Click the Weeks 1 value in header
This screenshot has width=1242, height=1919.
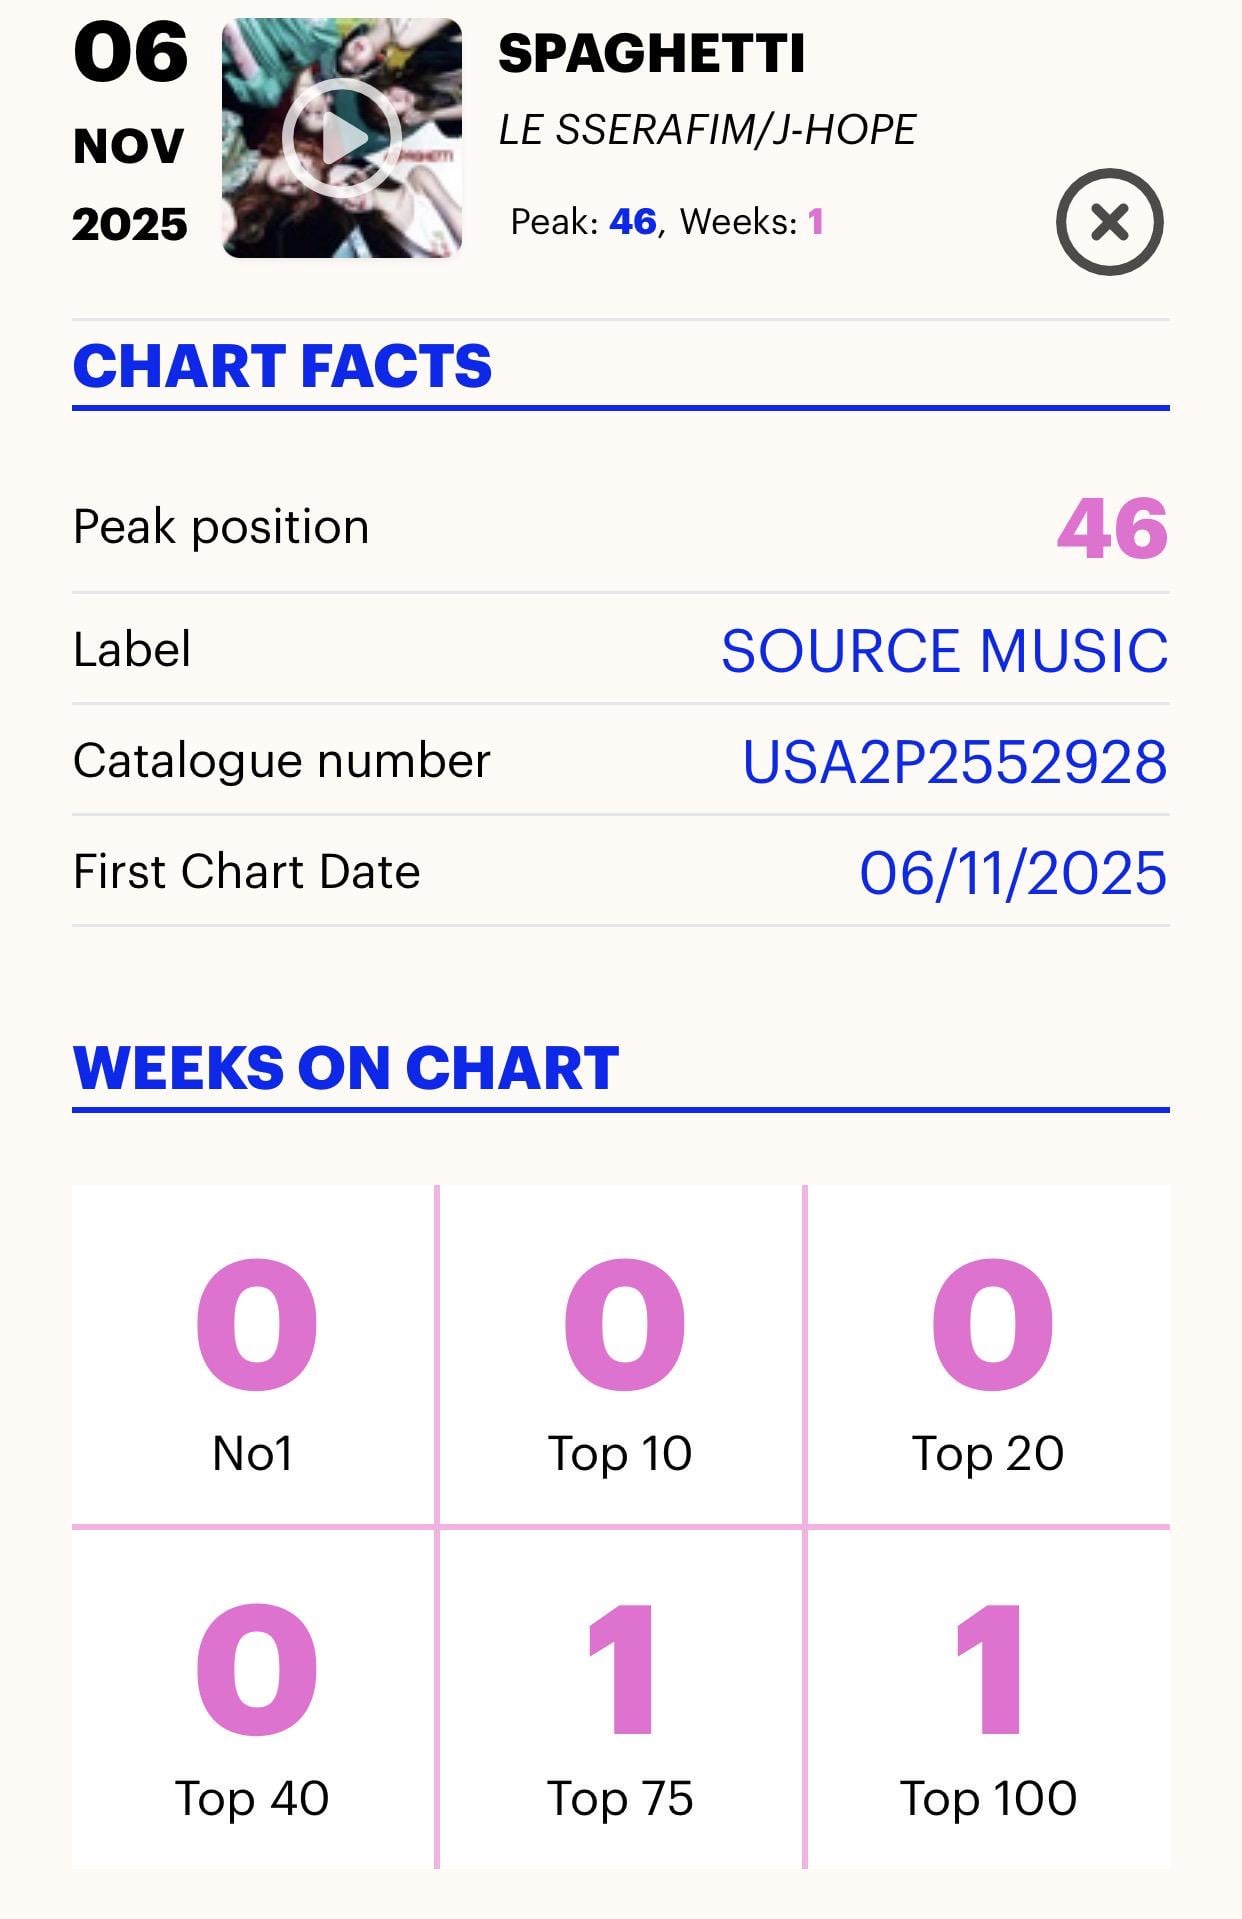[816, 222]
